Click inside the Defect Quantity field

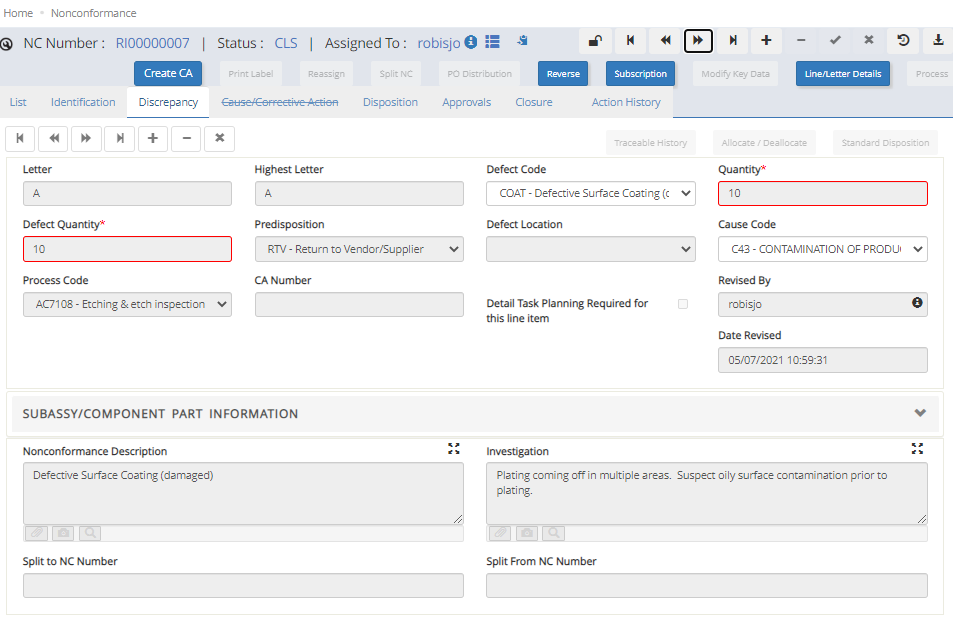coord(127,249)
